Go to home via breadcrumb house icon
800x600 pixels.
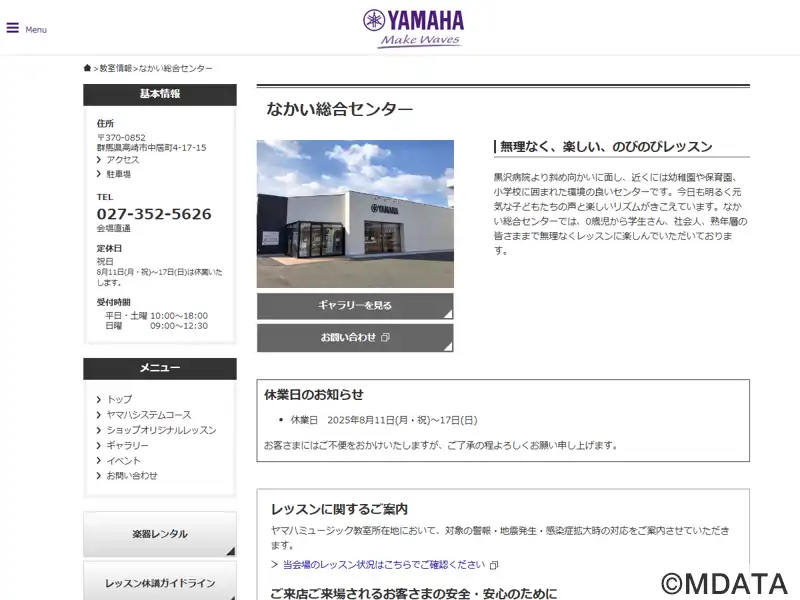pyautogui.click(x=87, y=68)
